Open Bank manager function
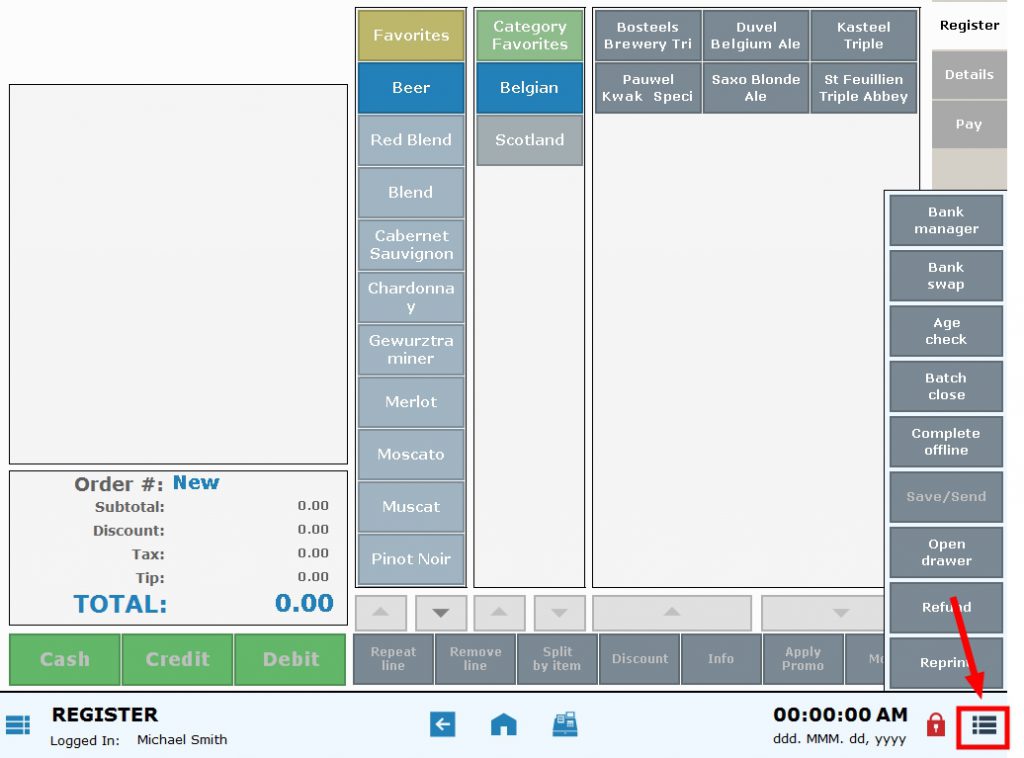This screenshot has width=1024, height=758. pyautogui.click(x=946, y=220)
